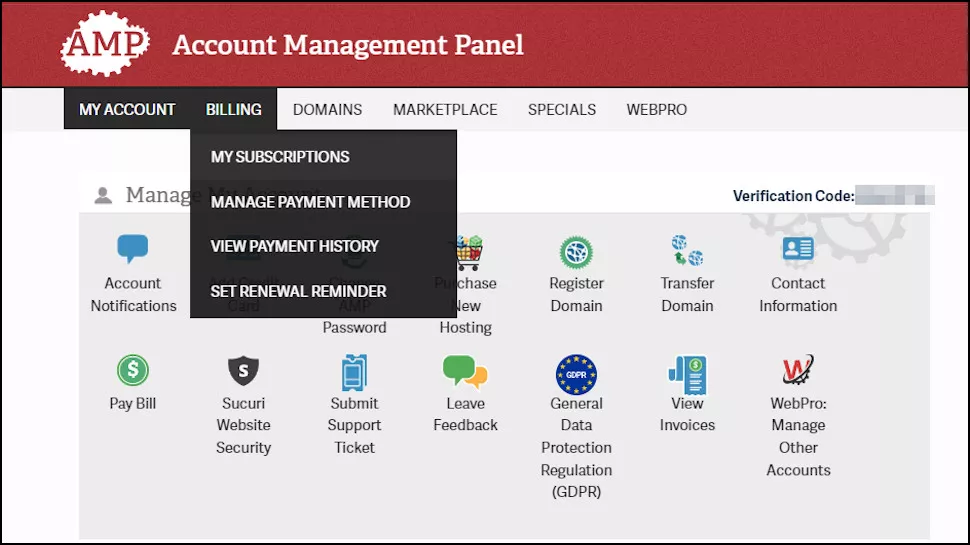
Task: Open the WebPro Manage Other Accounts icon
Action: tap(798, 370)
